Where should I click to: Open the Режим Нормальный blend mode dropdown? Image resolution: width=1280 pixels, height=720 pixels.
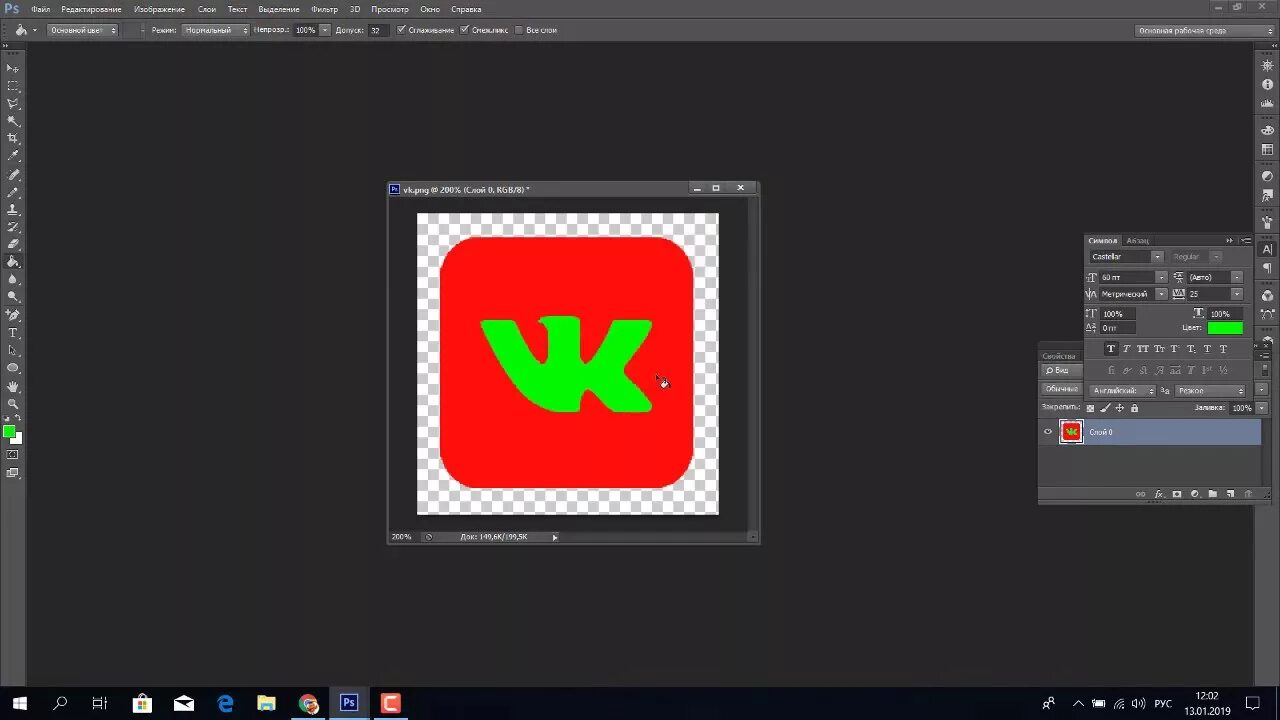coord(215,30)
